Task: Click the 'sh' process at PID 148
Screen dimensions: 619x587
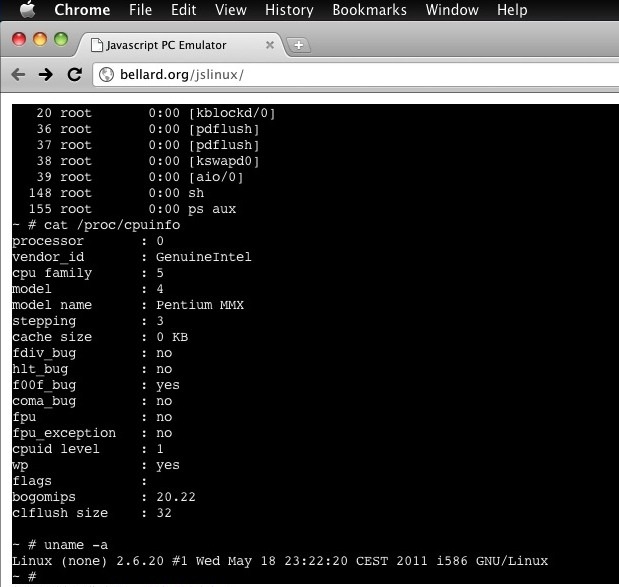Action: pyautogui.click(x=196, y=193)
